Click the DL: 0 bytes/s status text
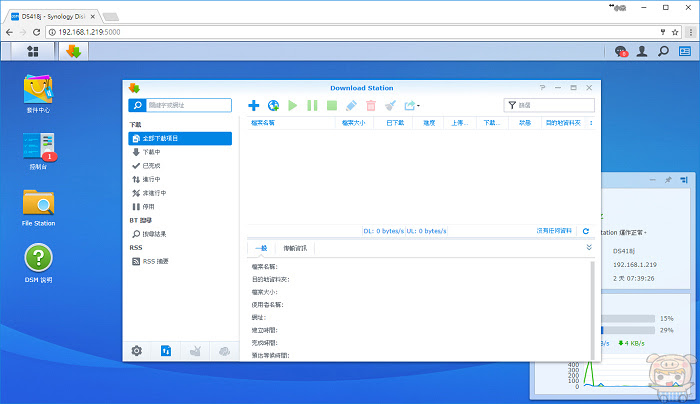Screen dimensions: 700x404 pyautogui.click(x=383, y=231)
